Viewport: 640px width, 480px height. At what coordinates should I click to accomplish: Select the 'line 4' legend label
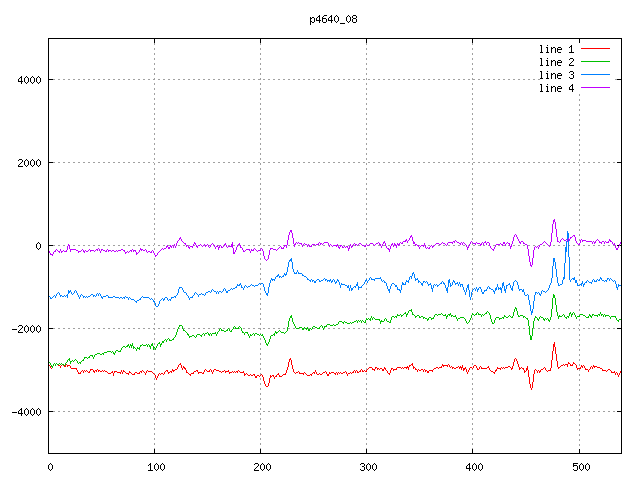coord(556,88)
